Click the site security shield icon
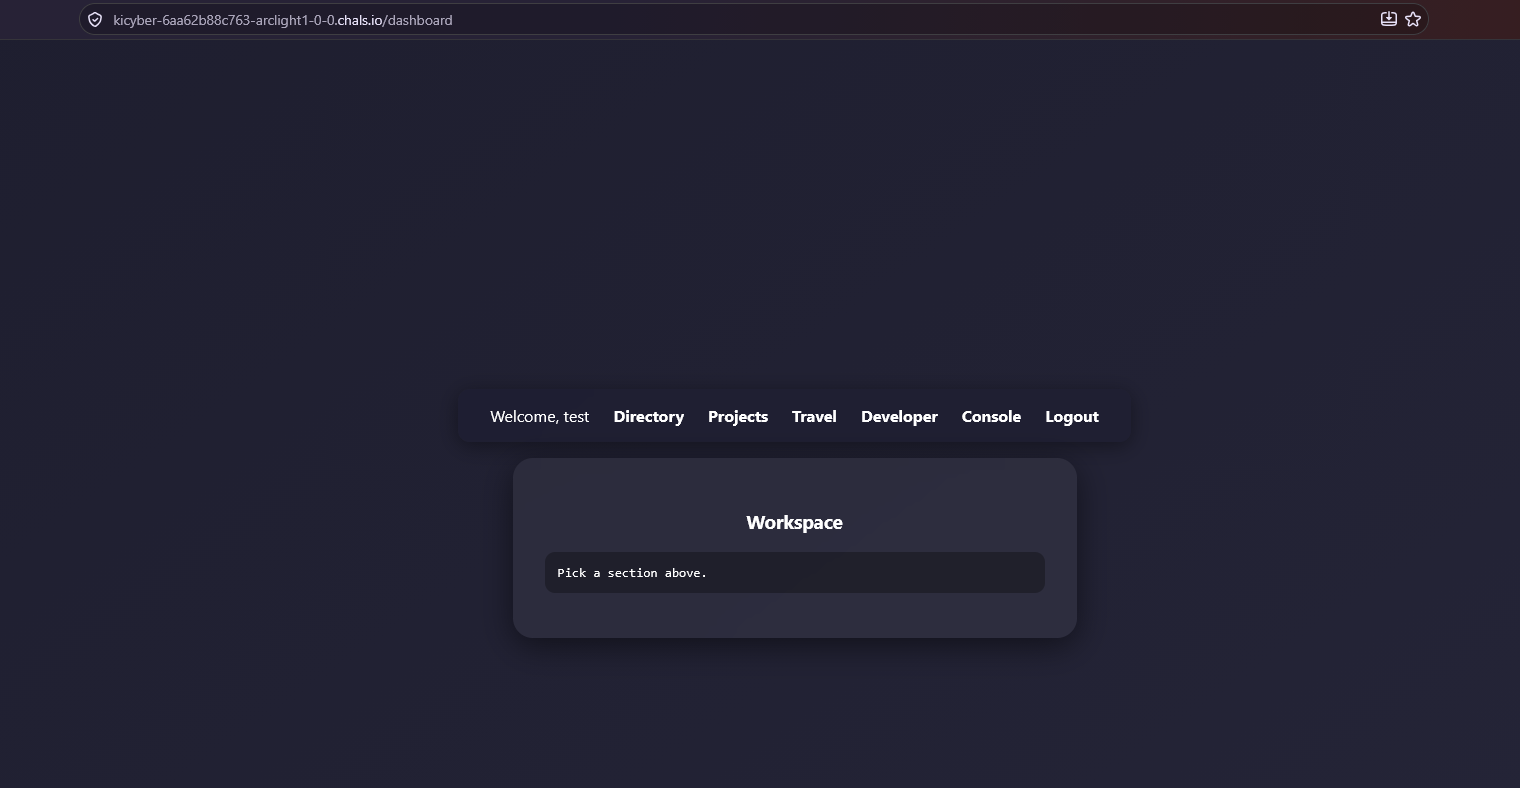Screen dimensions: 1520x788 [95, 20]
